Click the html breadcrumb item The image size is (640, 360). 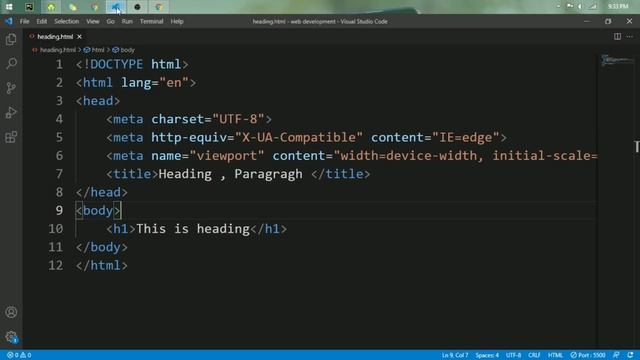click(x=98, y=50)
